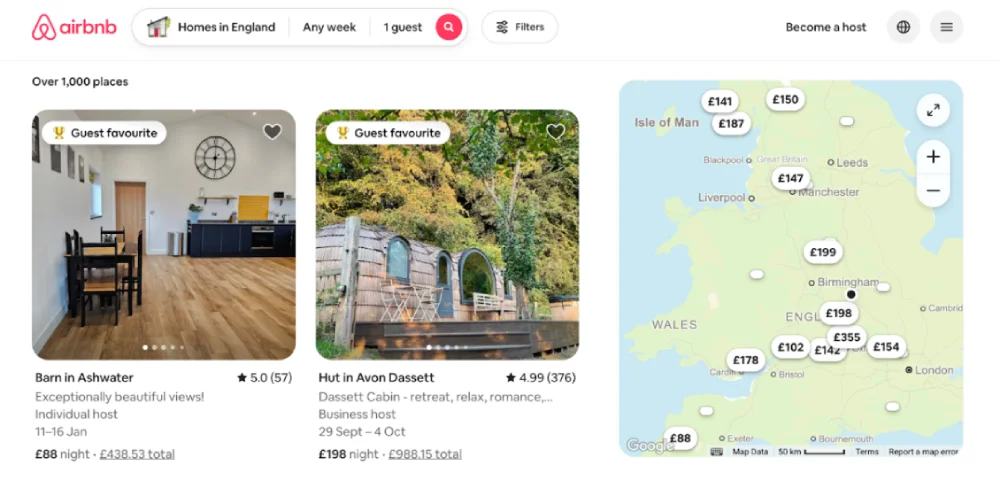The width and height of the screenshot is (1000, 481).
Task: Change the 1 guest selector
Action: (402, 27)
